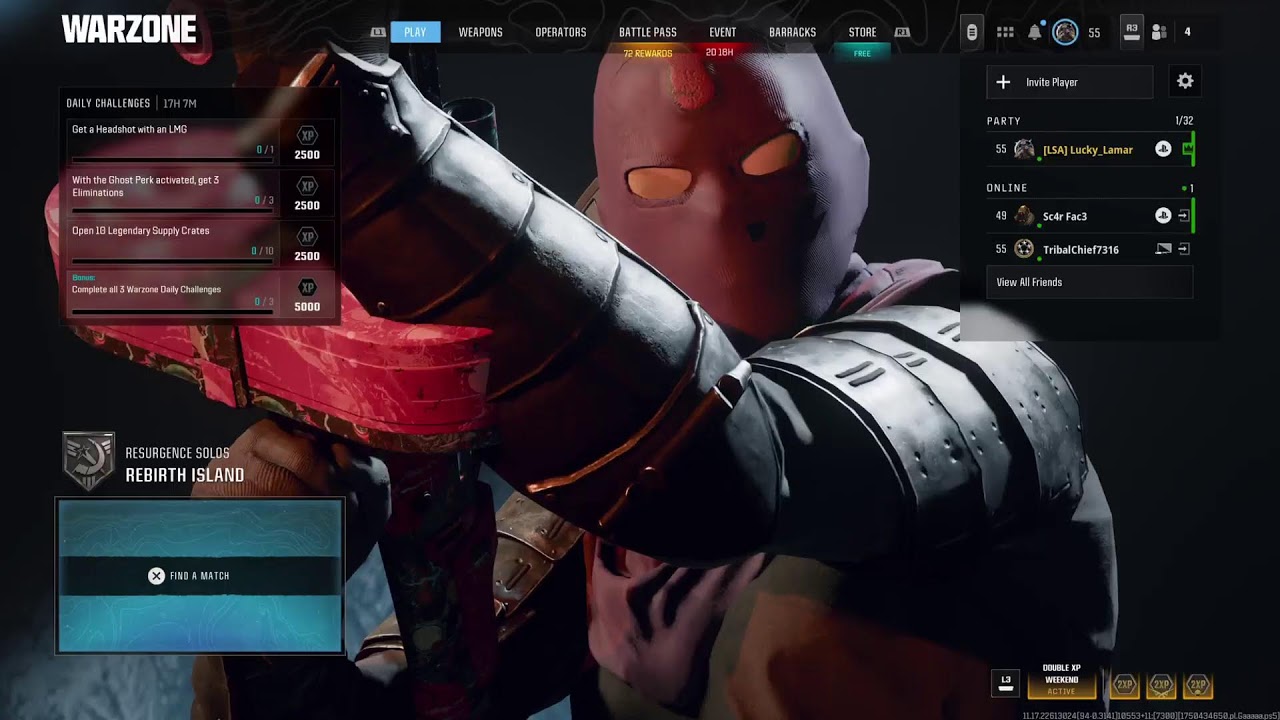Click the Ghost Perk eliminations progress bar
Image resolution: width=1280 pixels, height=720 pixels.
pyautogui.click(x=172, y=210)
